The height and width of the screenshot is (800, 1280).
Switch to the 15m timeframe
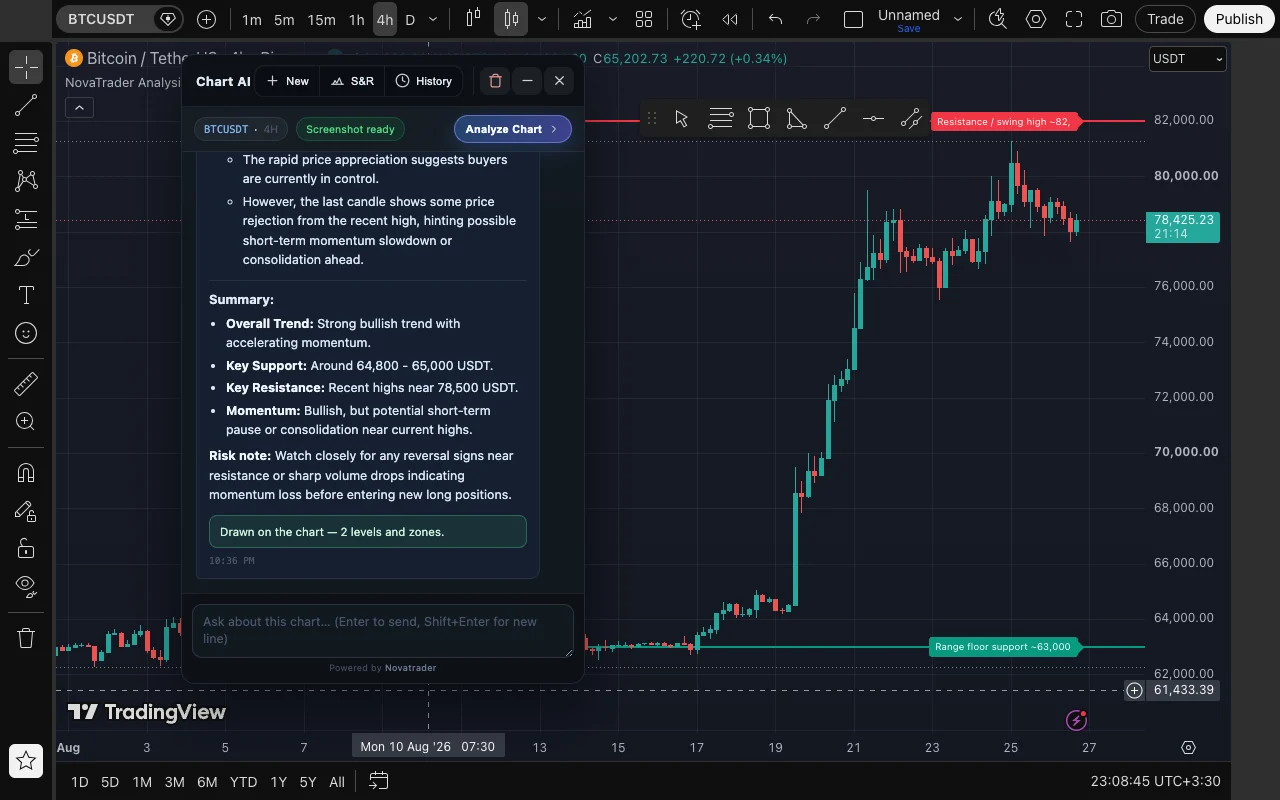[x=321, y=19]
